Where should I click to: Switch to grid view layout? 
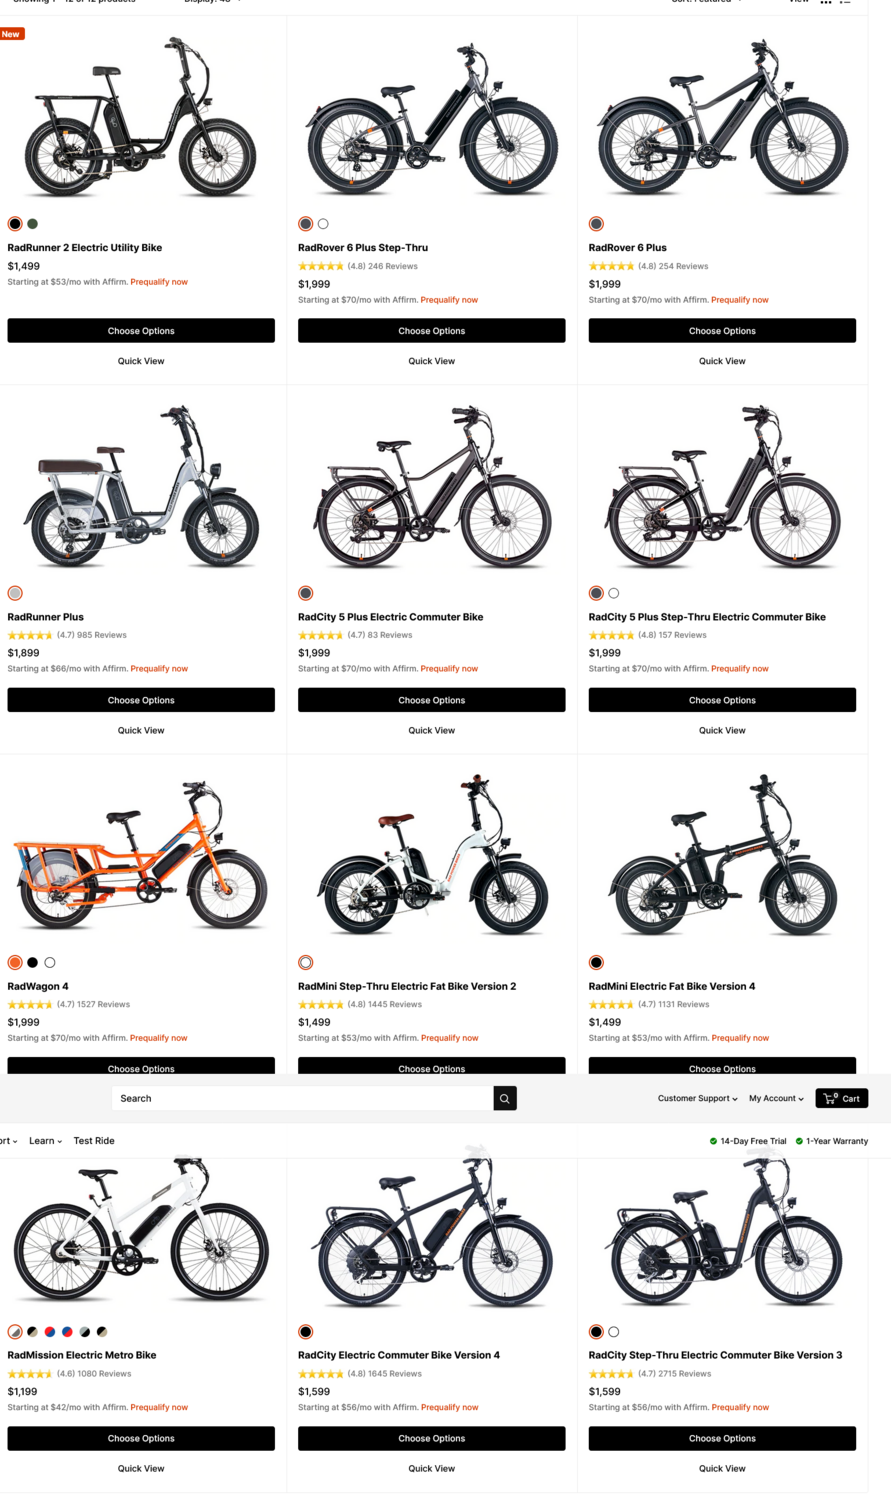tap(826, 3)
